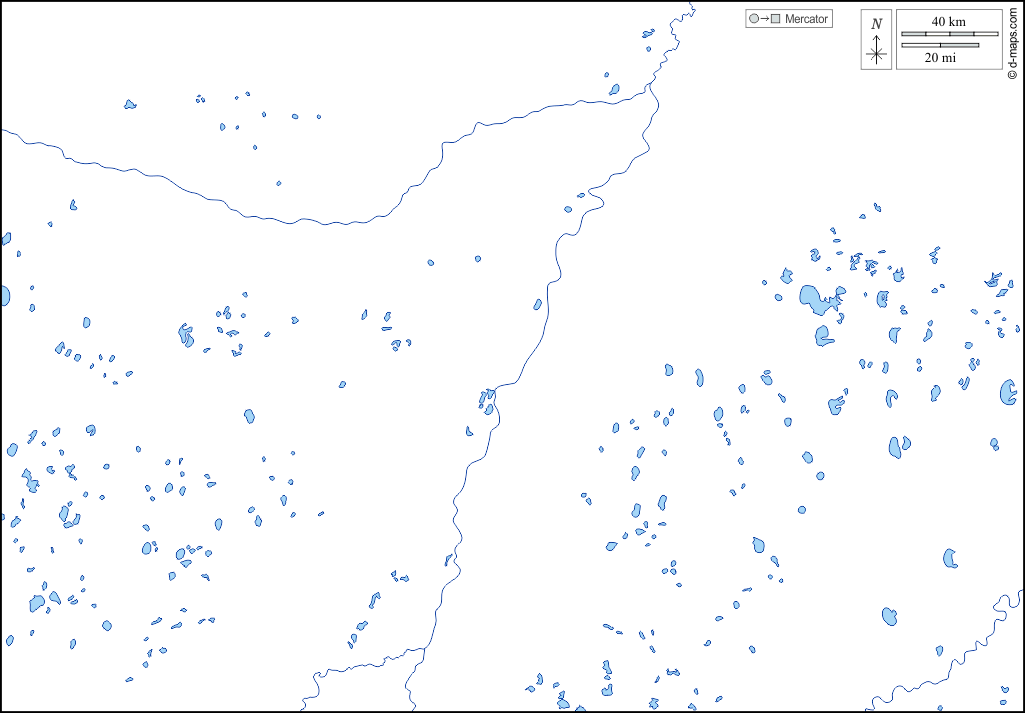Click the circle icon beside Mercator
The image size is (1025, 713).
(754, 19)
